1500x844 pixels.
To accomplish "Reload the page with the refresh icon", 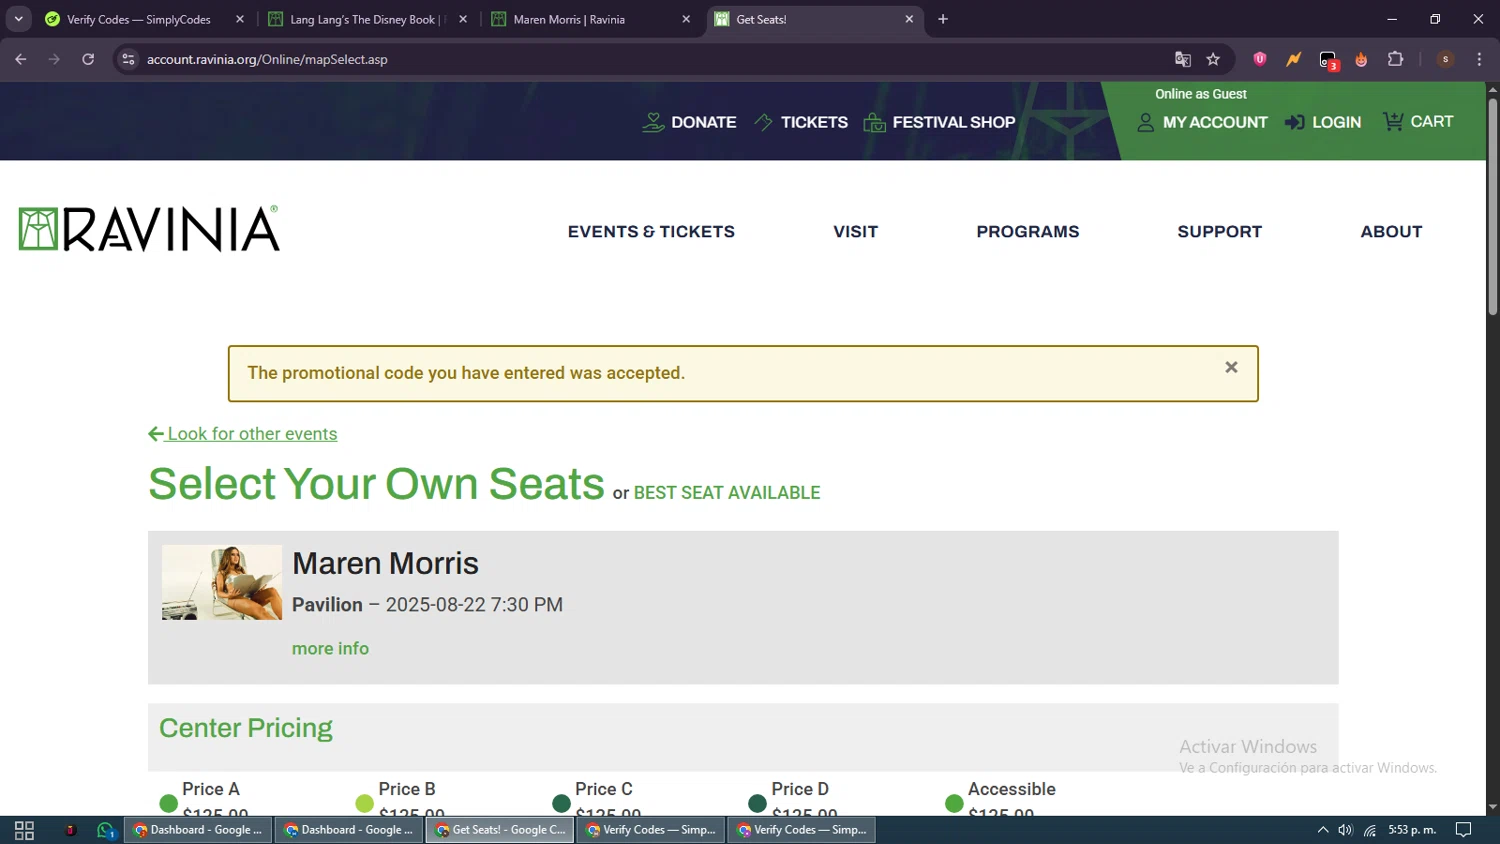I will (x=88, y=59).
